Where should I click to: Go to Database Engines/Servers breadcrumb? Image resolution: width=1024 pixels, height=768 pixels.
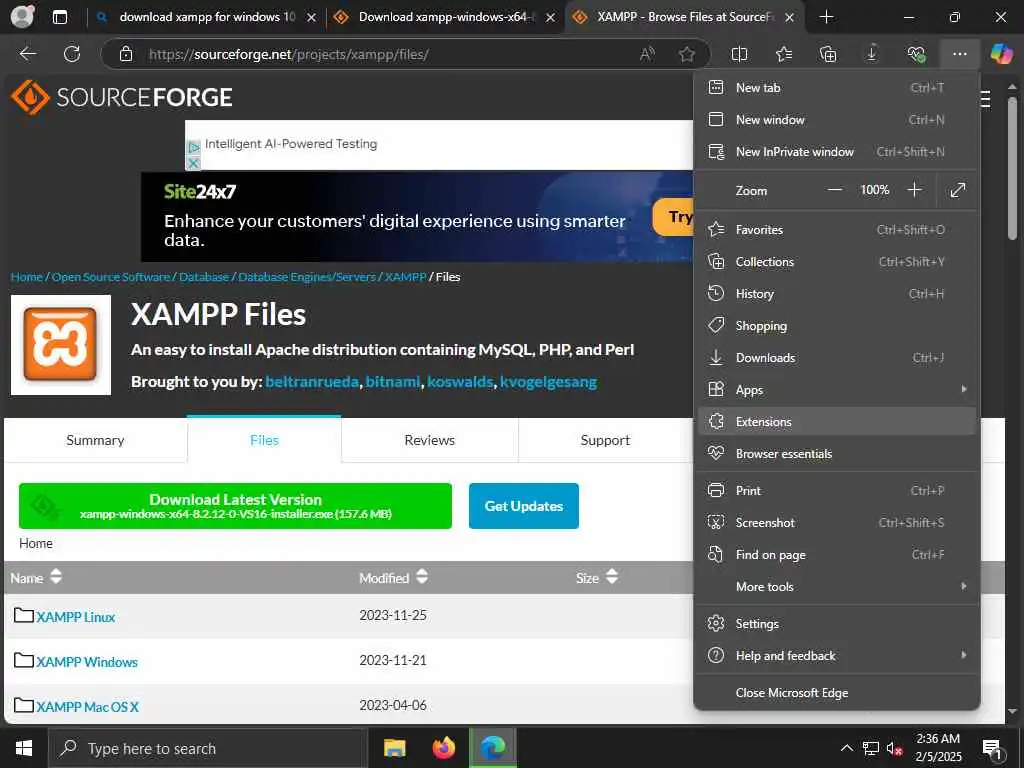[307, 277]
